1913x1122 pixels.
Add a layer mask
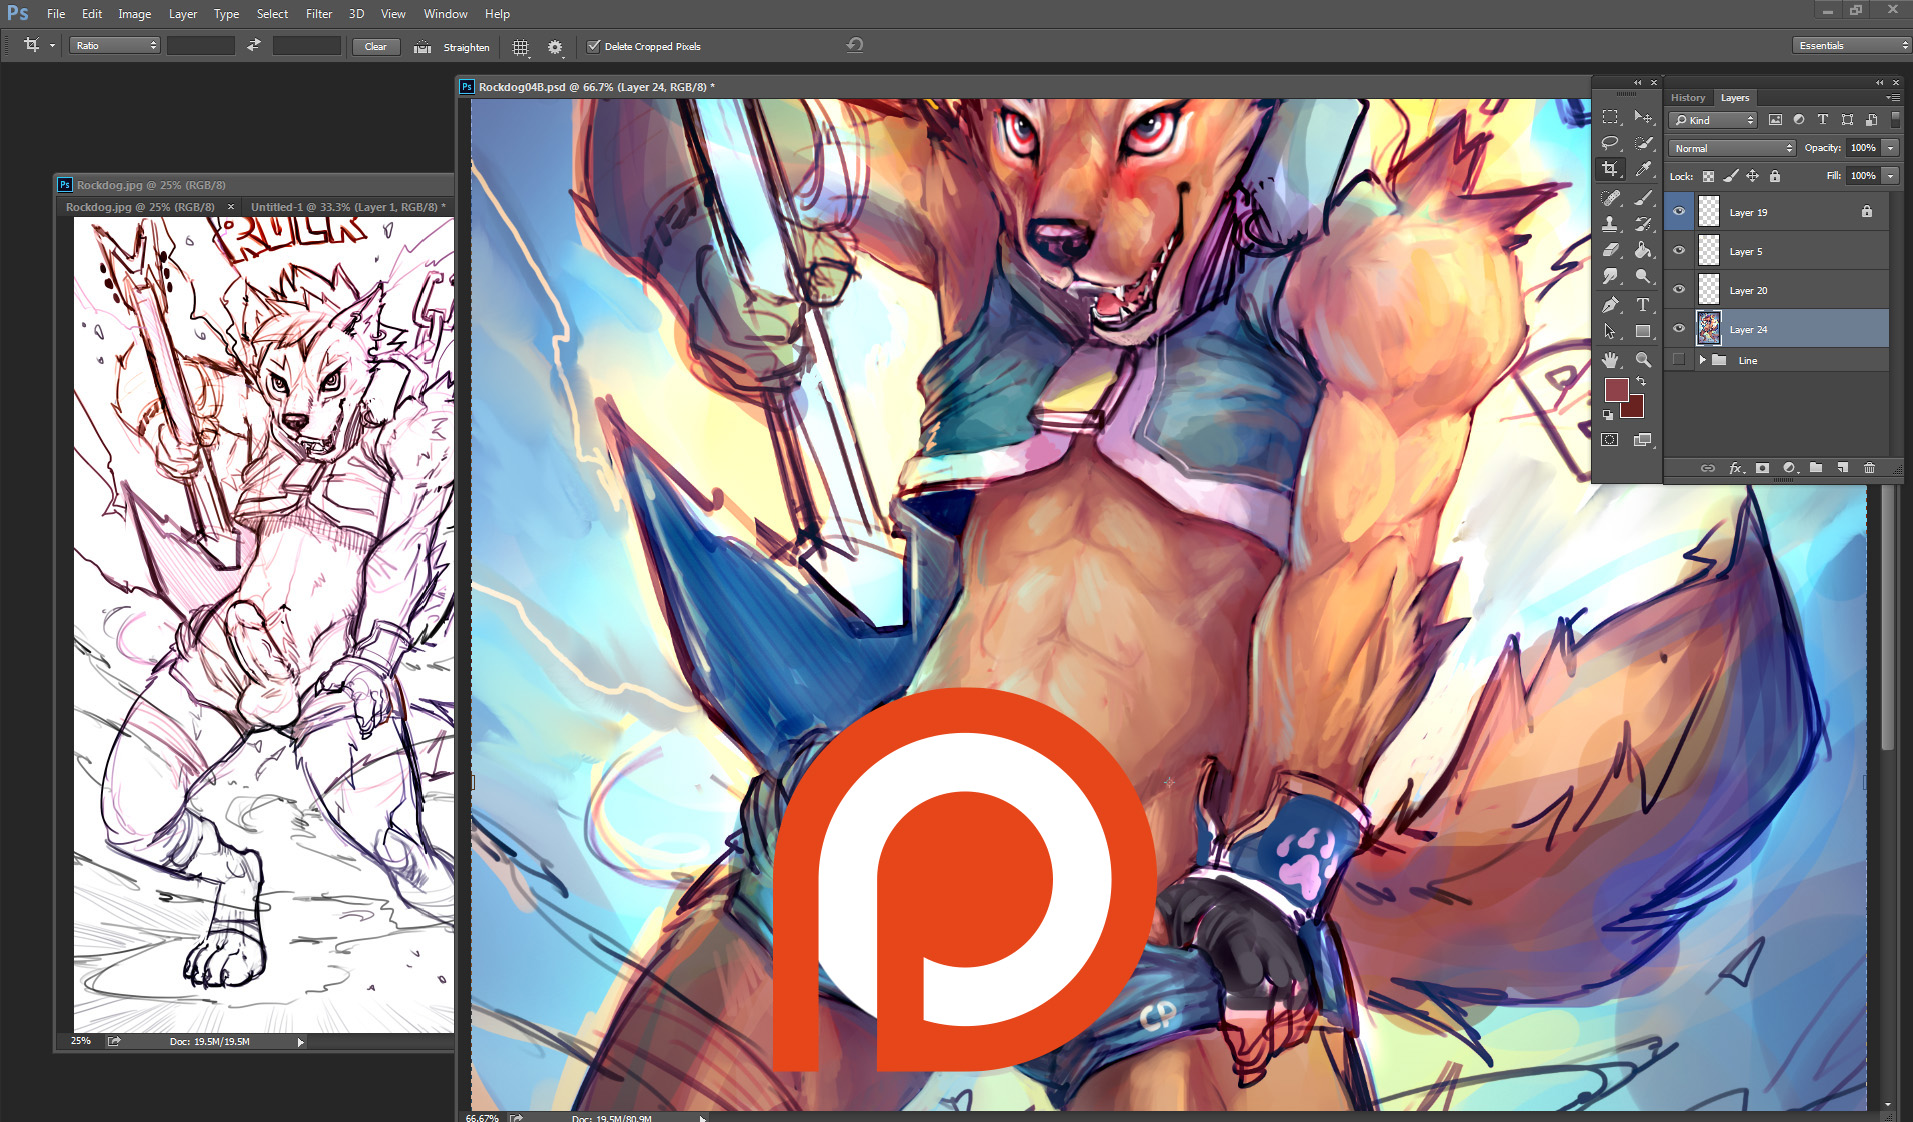(1762, 468)
